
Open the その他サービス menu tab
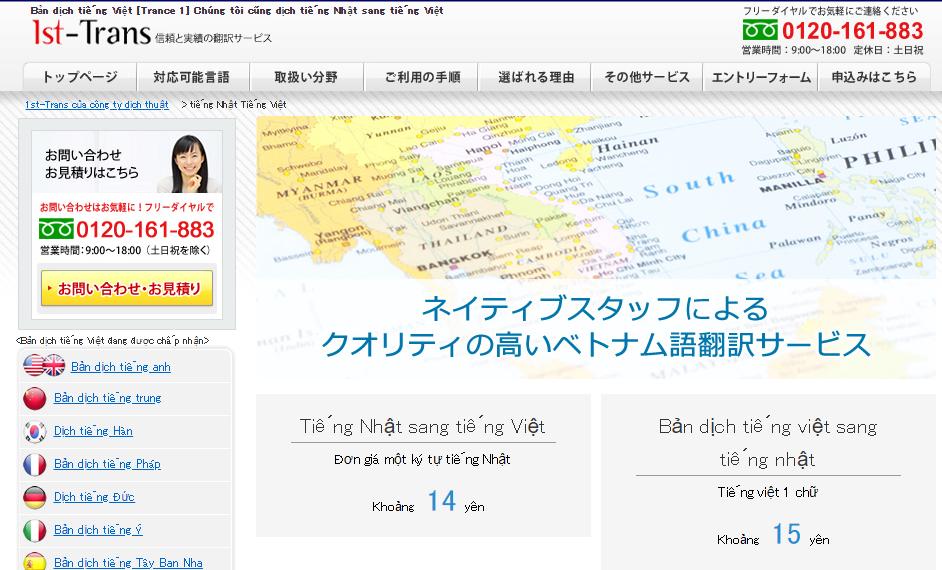(x=647, y=77)
